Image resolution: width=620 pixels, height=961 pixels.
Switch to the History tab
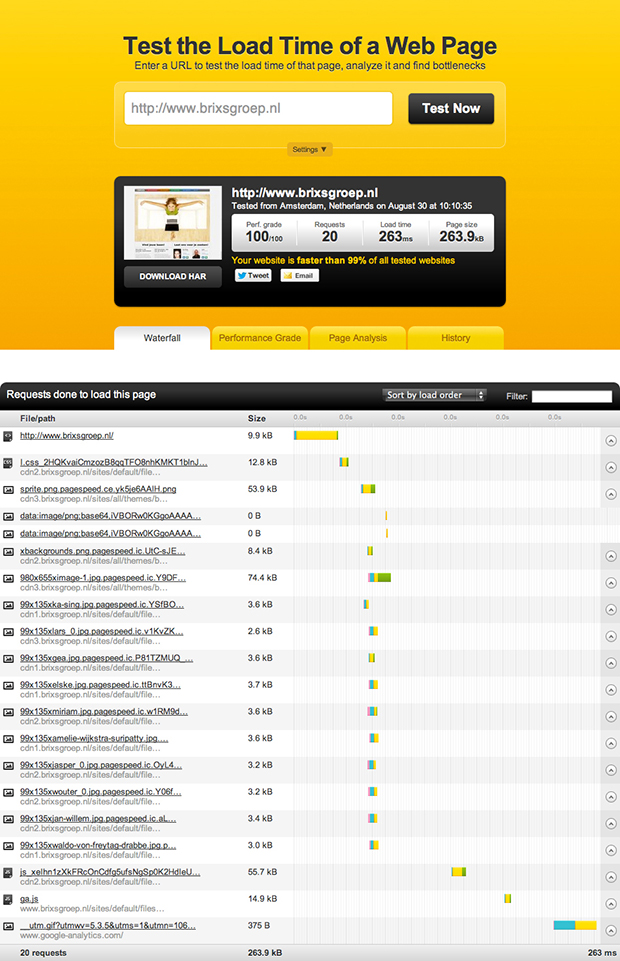[x=456, y=338]
